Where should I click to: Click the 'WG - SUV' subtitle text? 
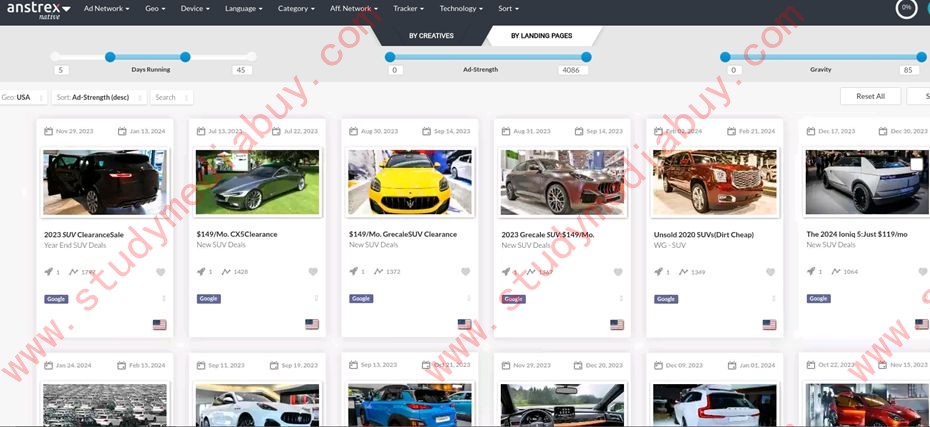[670, 245]
